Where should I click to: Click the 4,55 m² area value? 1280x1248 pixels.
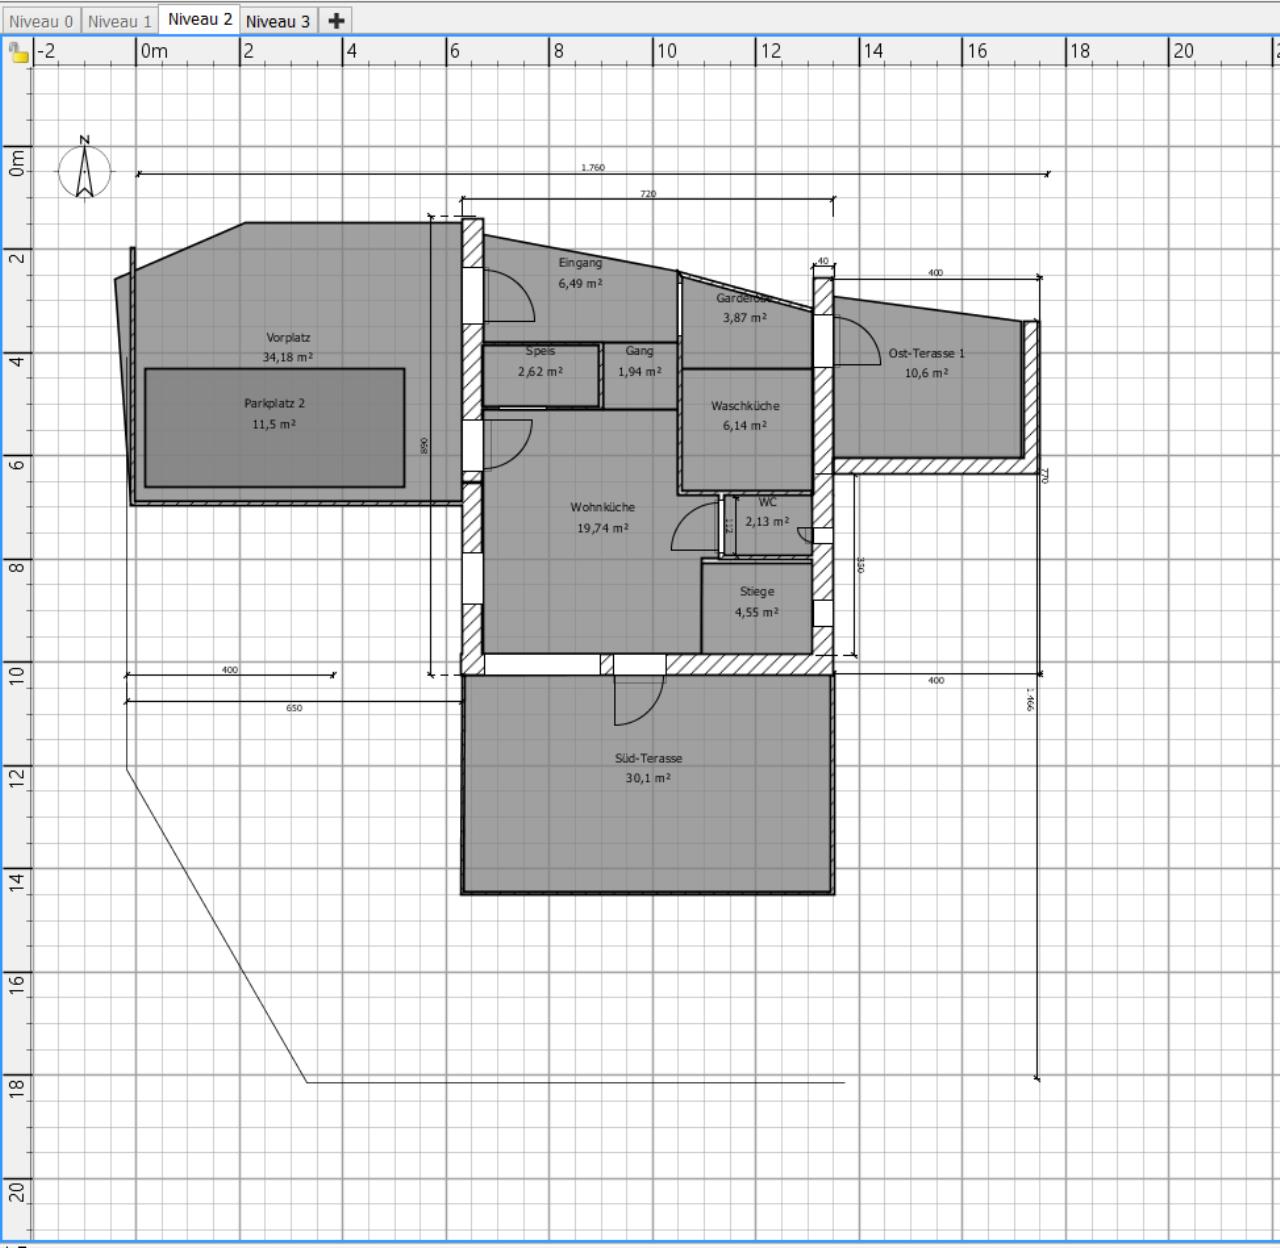pyautogui.click(x=757, y=612)
